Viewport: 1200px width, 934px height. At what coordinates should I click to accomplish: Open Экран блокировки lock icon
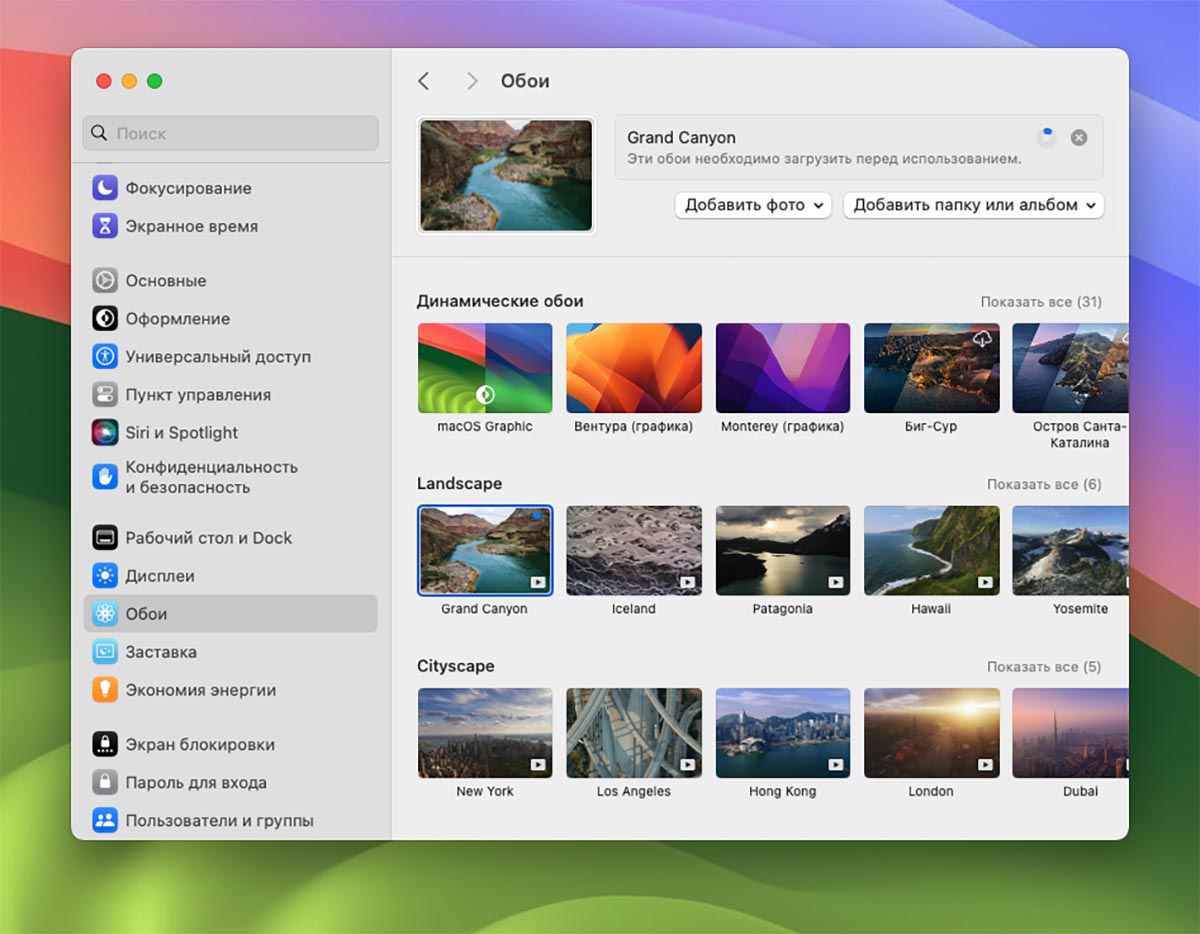[105, 744]
